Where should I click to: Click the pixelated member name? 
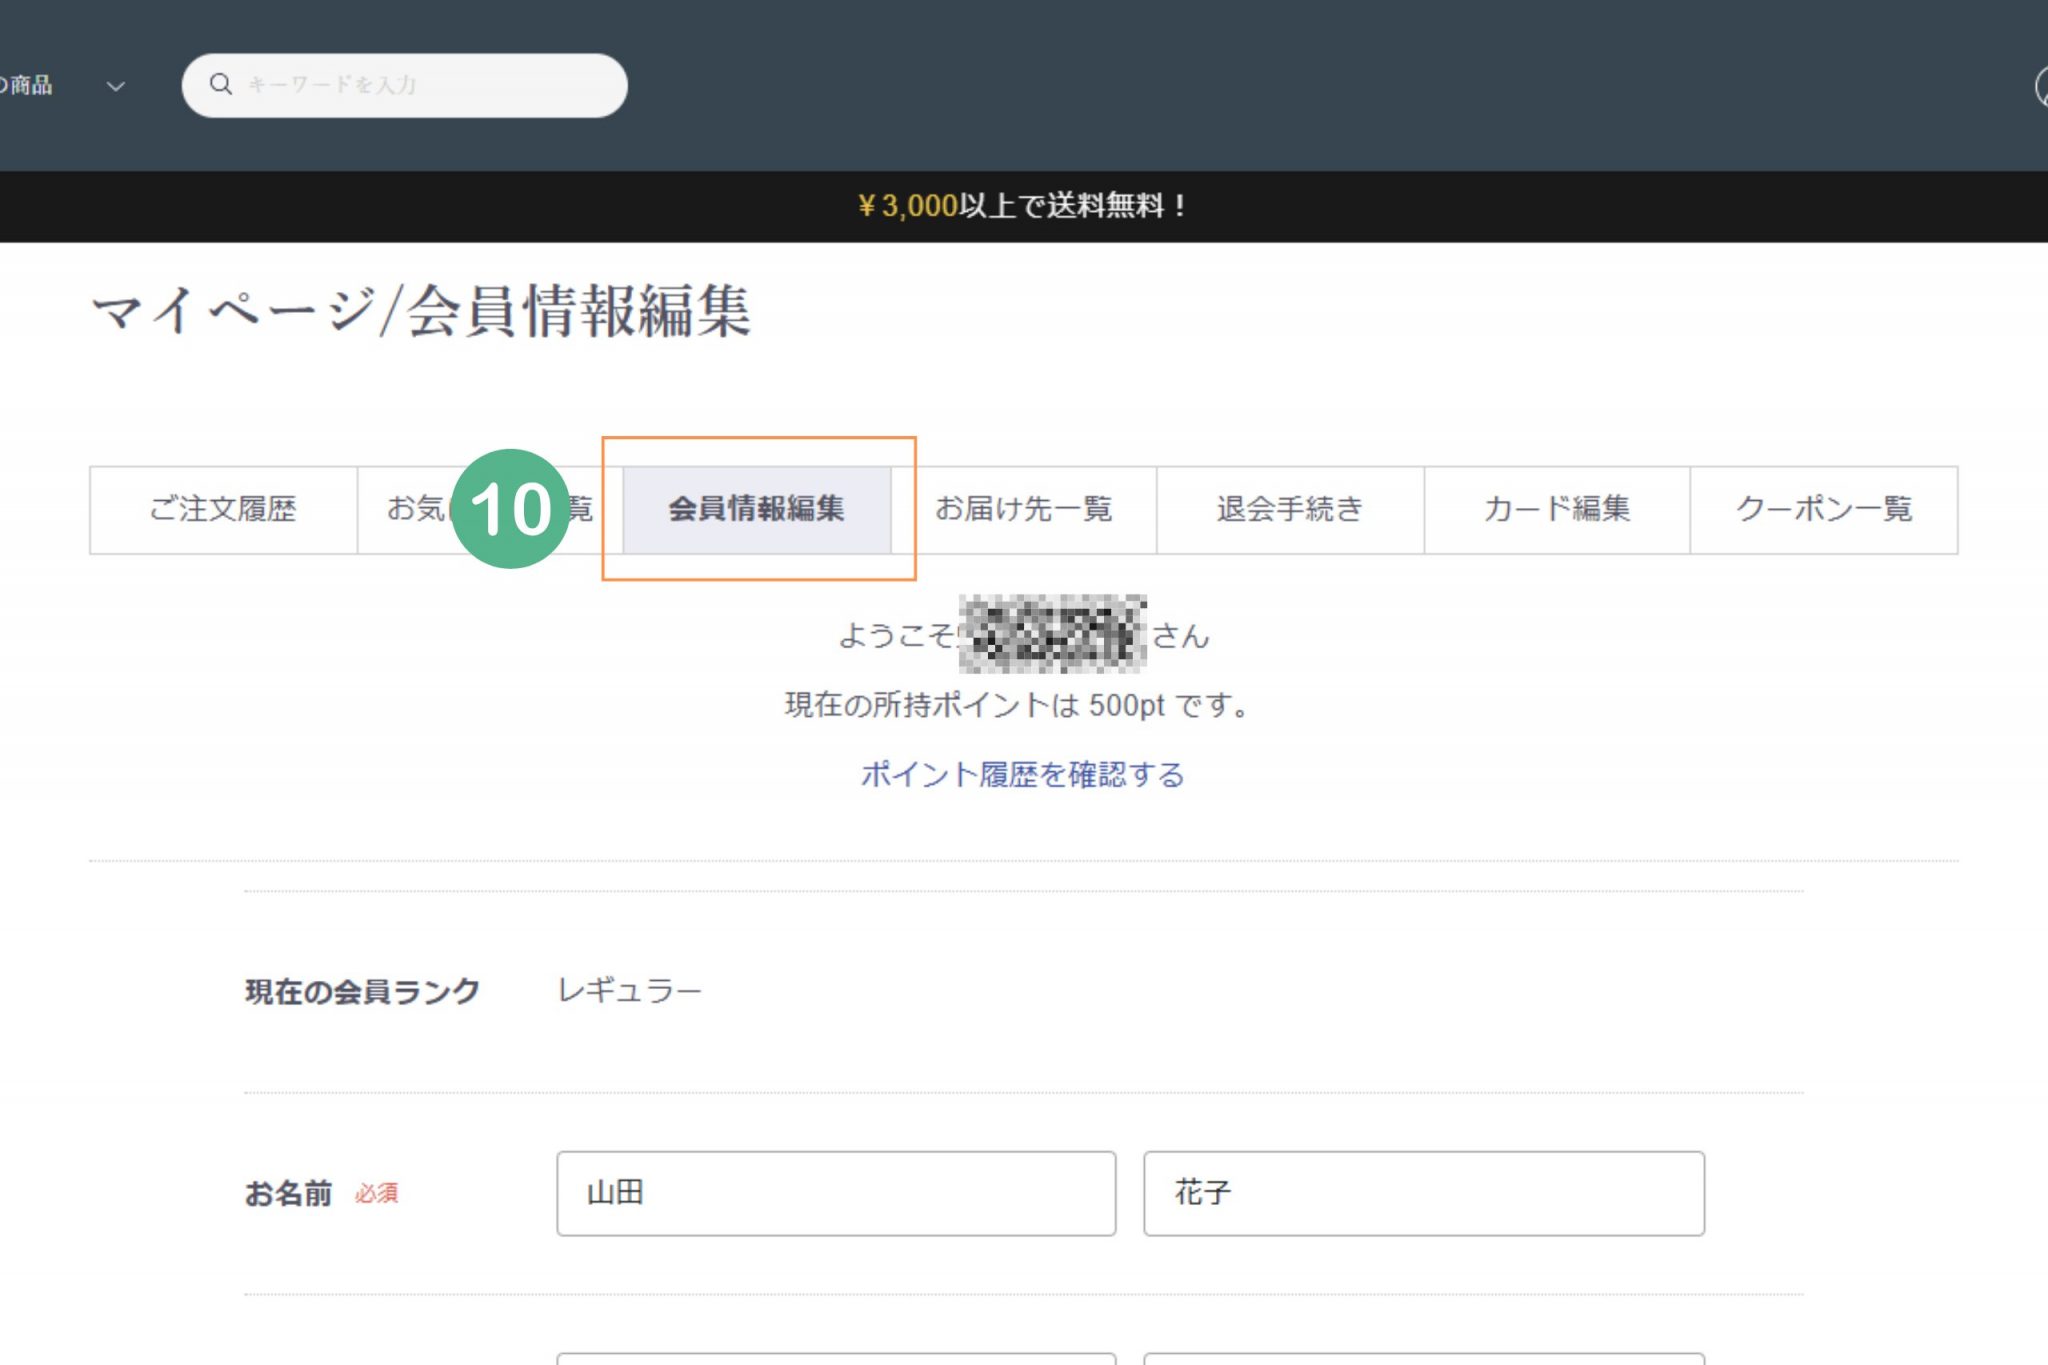click(x=1052, y=634)
